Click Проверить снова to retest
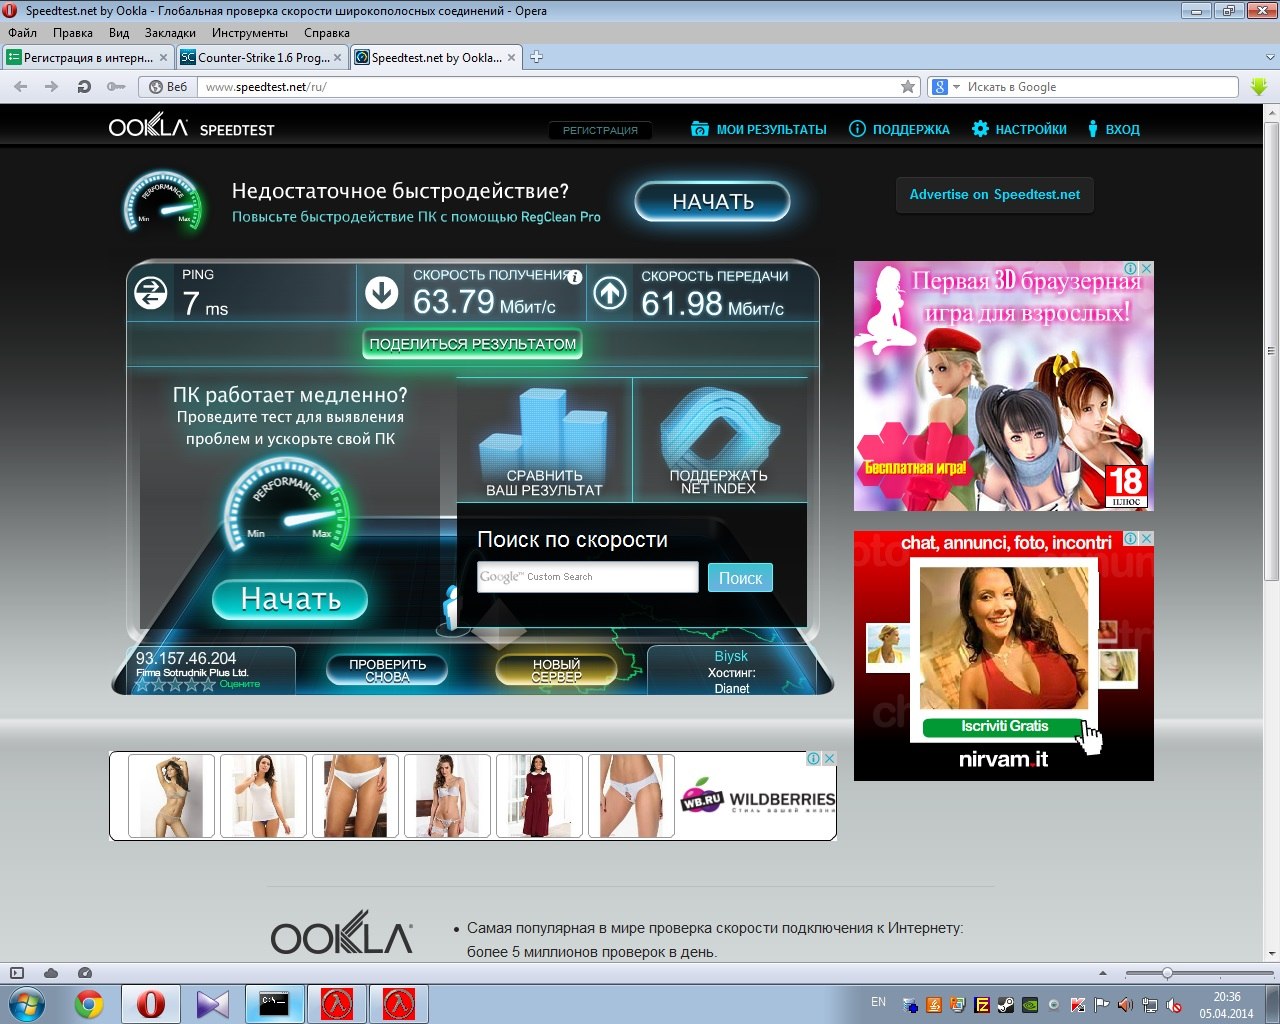1280x1024 pixels. tap(387, 670)
